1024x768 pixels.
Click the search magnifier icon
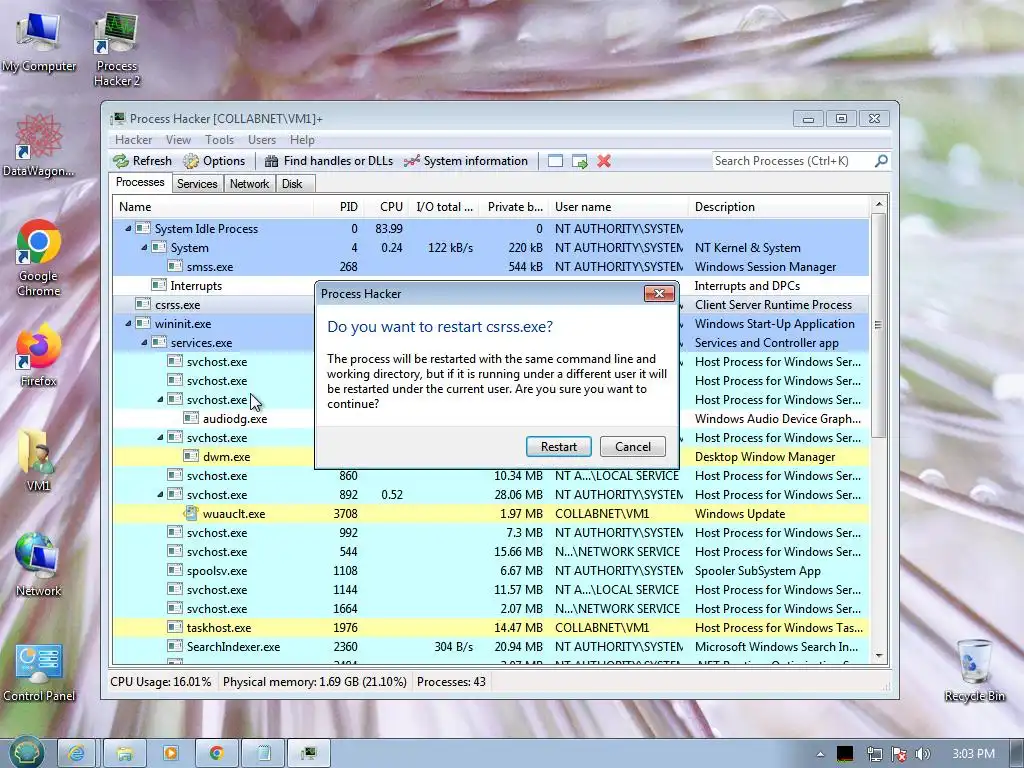pyautogui.click(x=881, y=161)
